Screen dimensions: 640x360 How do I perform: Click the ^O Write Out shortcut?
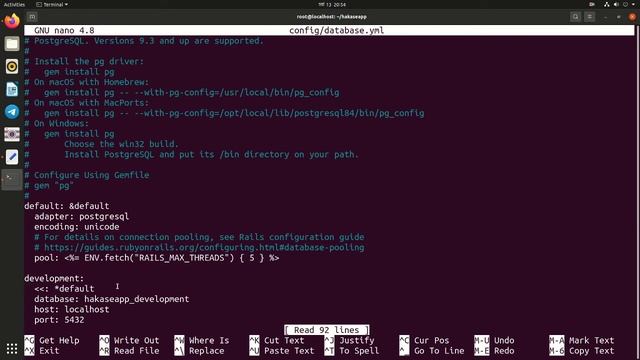pyautogui.click(x=129, y=340)
